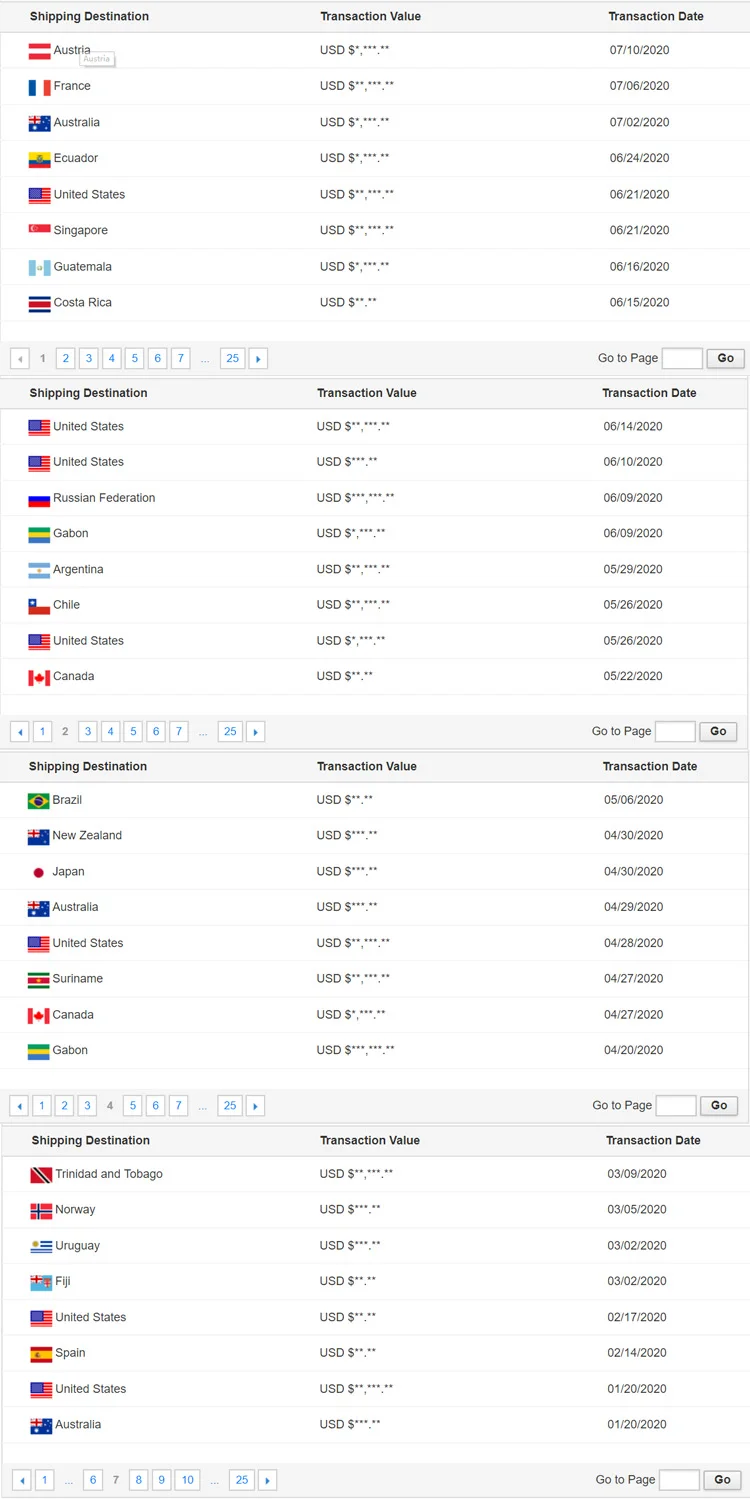Click the Singapore flag icon
The width and height of the screenshot is (750, 1499).
point(39,231)
